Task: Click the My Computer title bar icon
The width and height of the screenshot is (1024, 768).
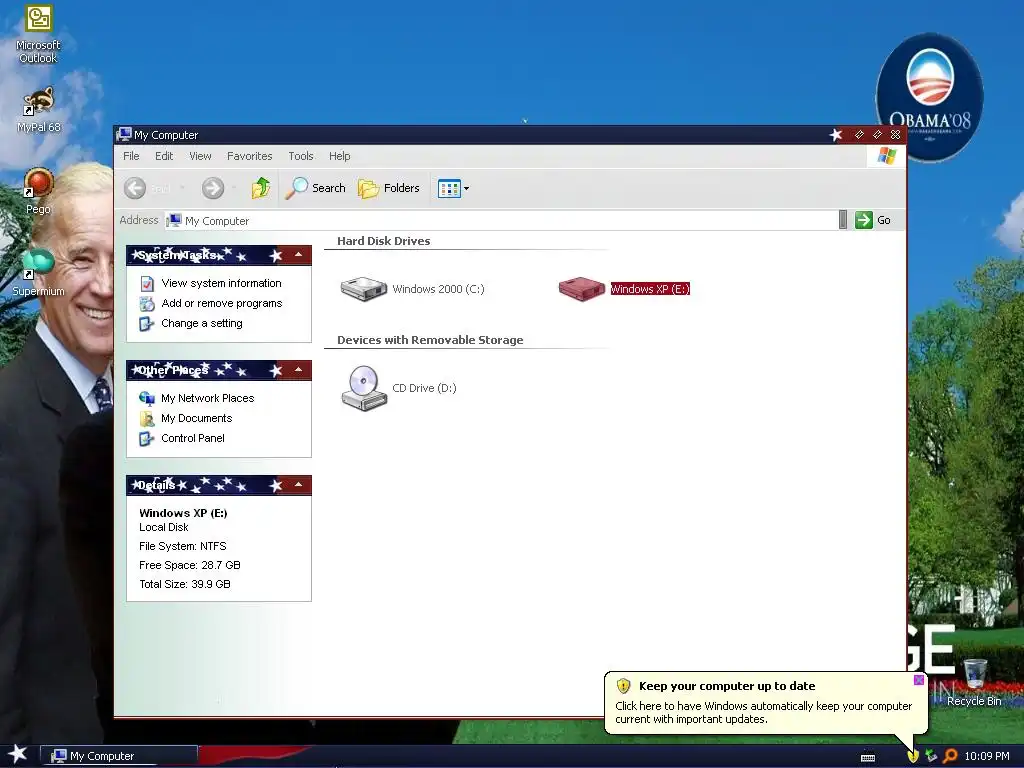Action: point(124,135)
